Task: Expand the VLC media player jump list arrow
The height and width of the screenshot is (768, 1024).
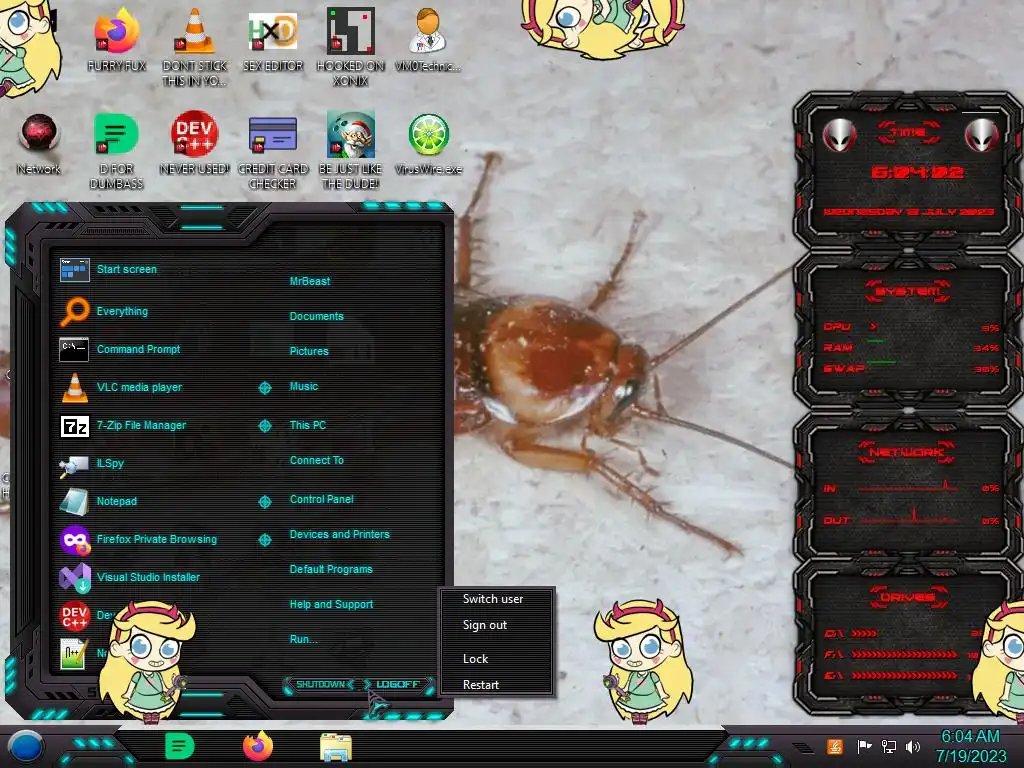Action: 265,388
